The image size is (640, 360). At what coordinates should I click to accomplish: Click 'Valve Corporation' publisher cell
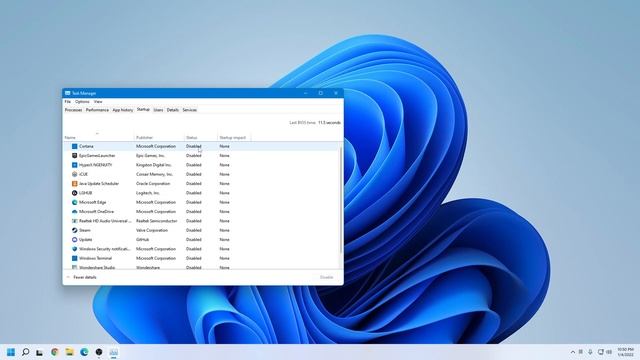[152, 230]
